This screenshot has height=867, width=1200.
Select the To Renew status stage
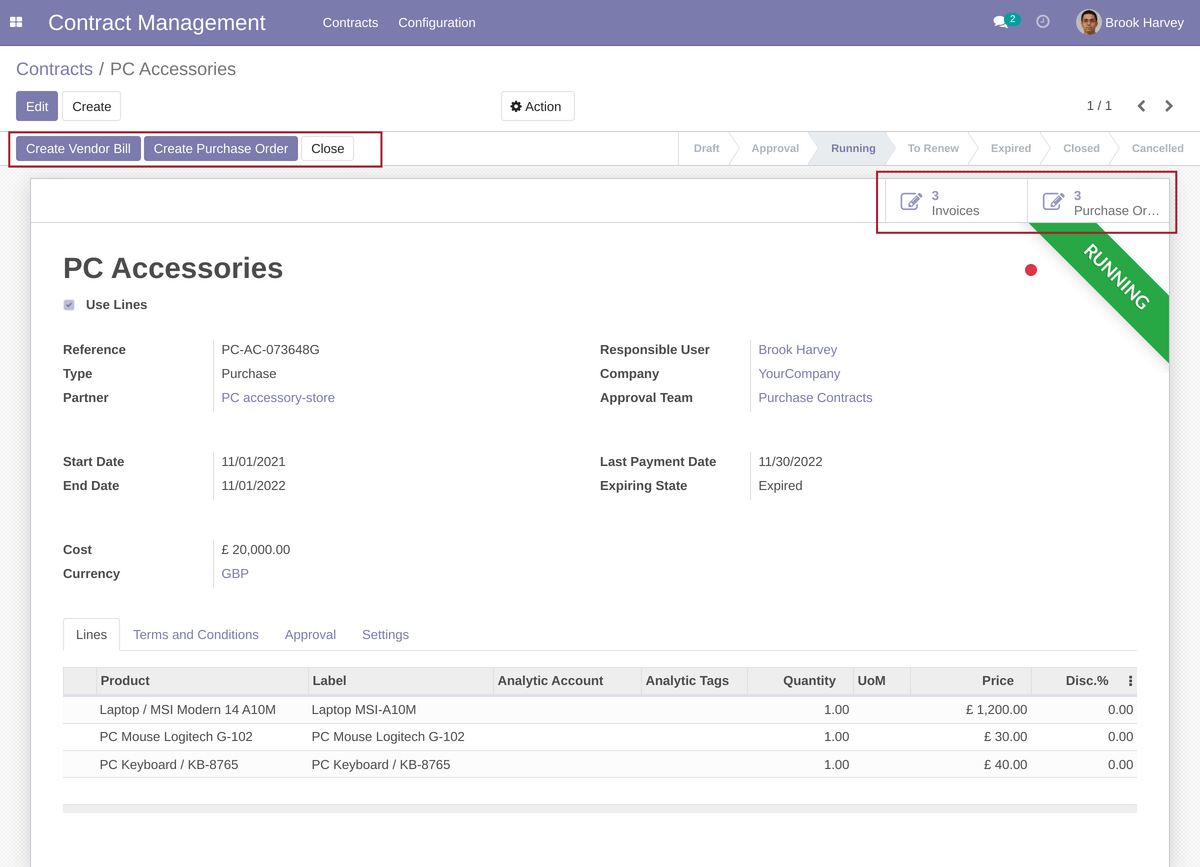[933, 148]
